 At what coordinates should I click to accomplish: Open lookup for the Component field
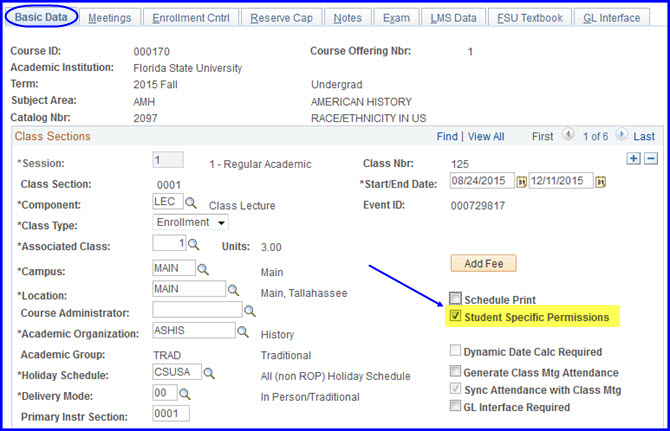191,203
